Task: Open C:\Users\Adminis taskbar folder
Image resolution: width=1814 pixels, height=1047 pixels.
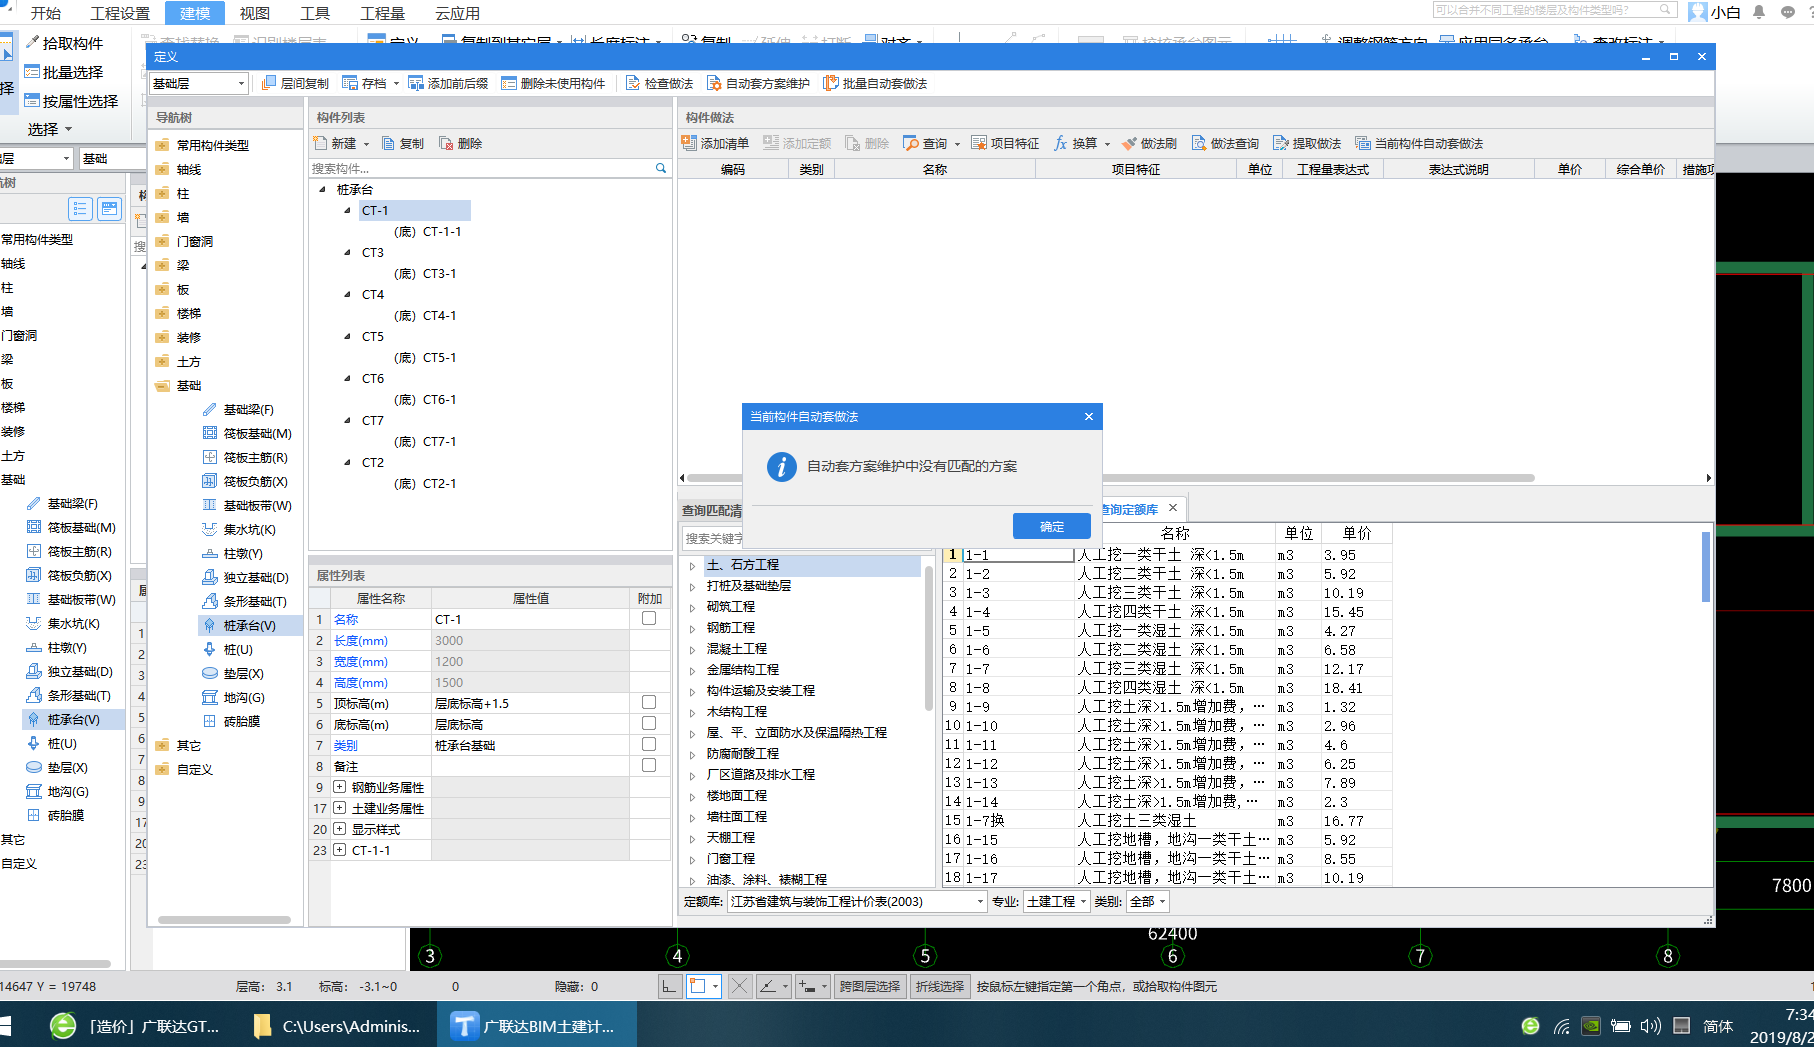Action: point(338,1026)
